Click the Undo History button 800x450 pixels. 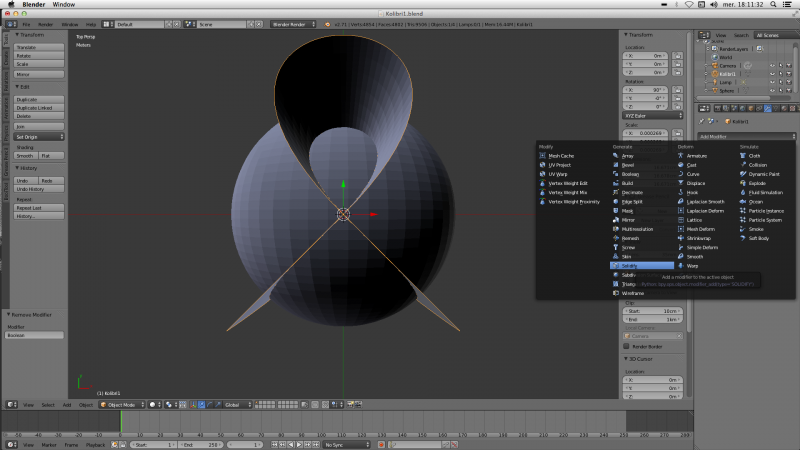39,189
